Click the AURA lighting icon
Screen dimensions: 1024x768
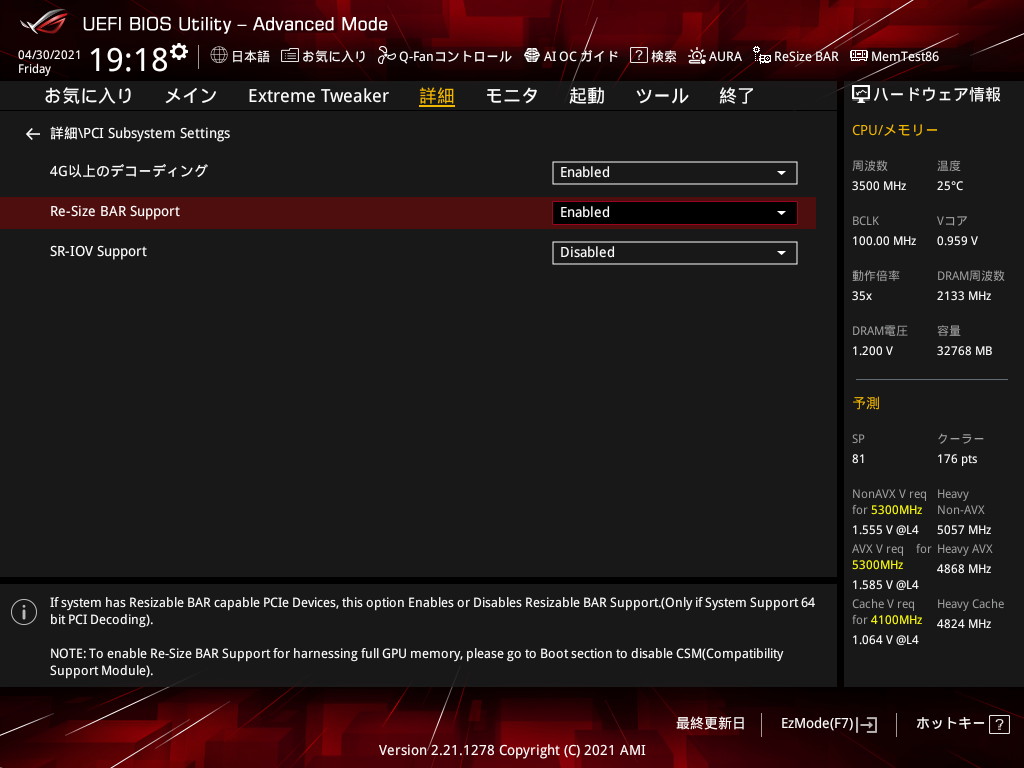[x=696, y=56]
